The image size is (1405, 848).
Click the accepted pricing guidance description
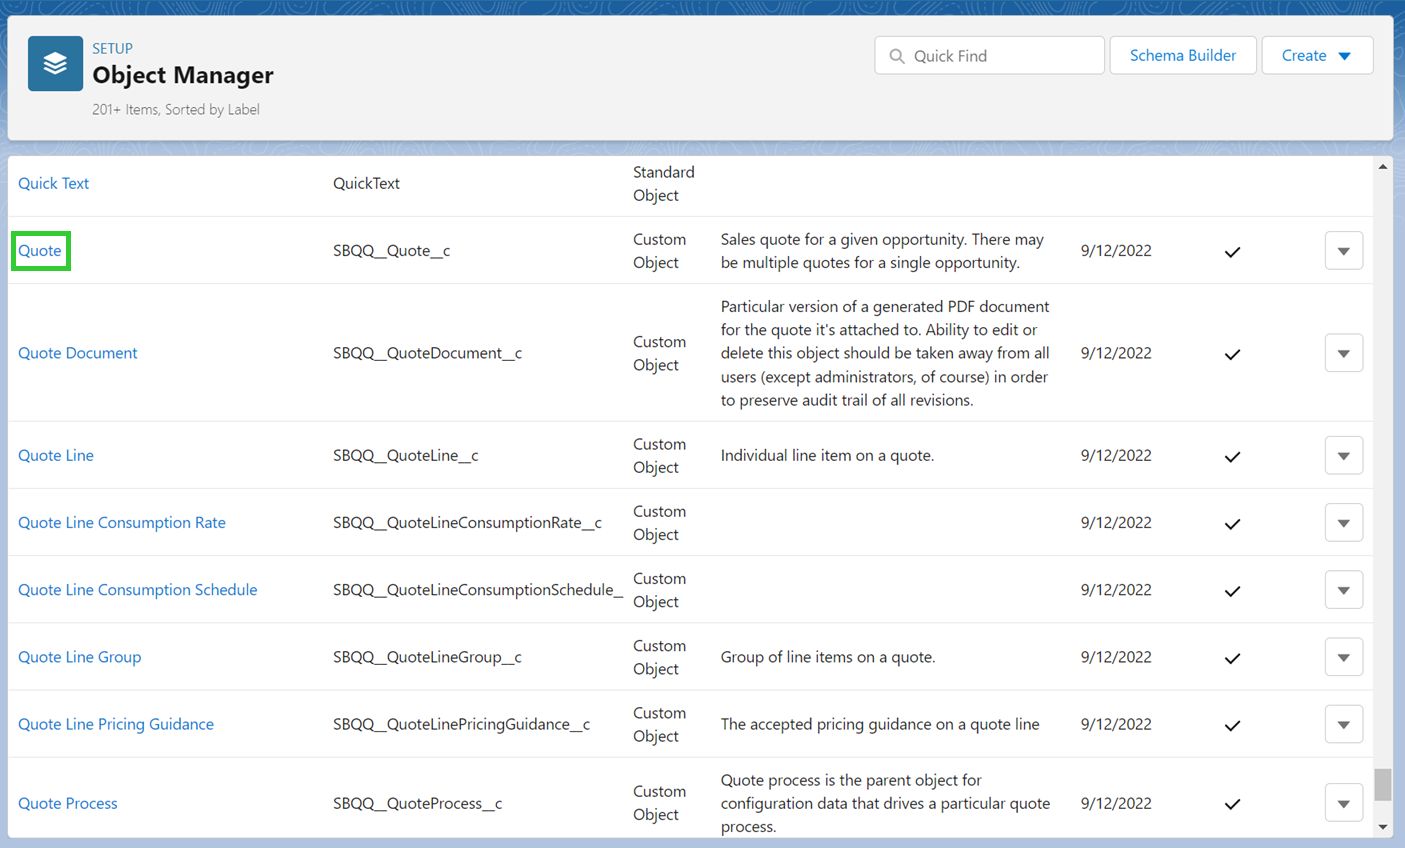880,724
